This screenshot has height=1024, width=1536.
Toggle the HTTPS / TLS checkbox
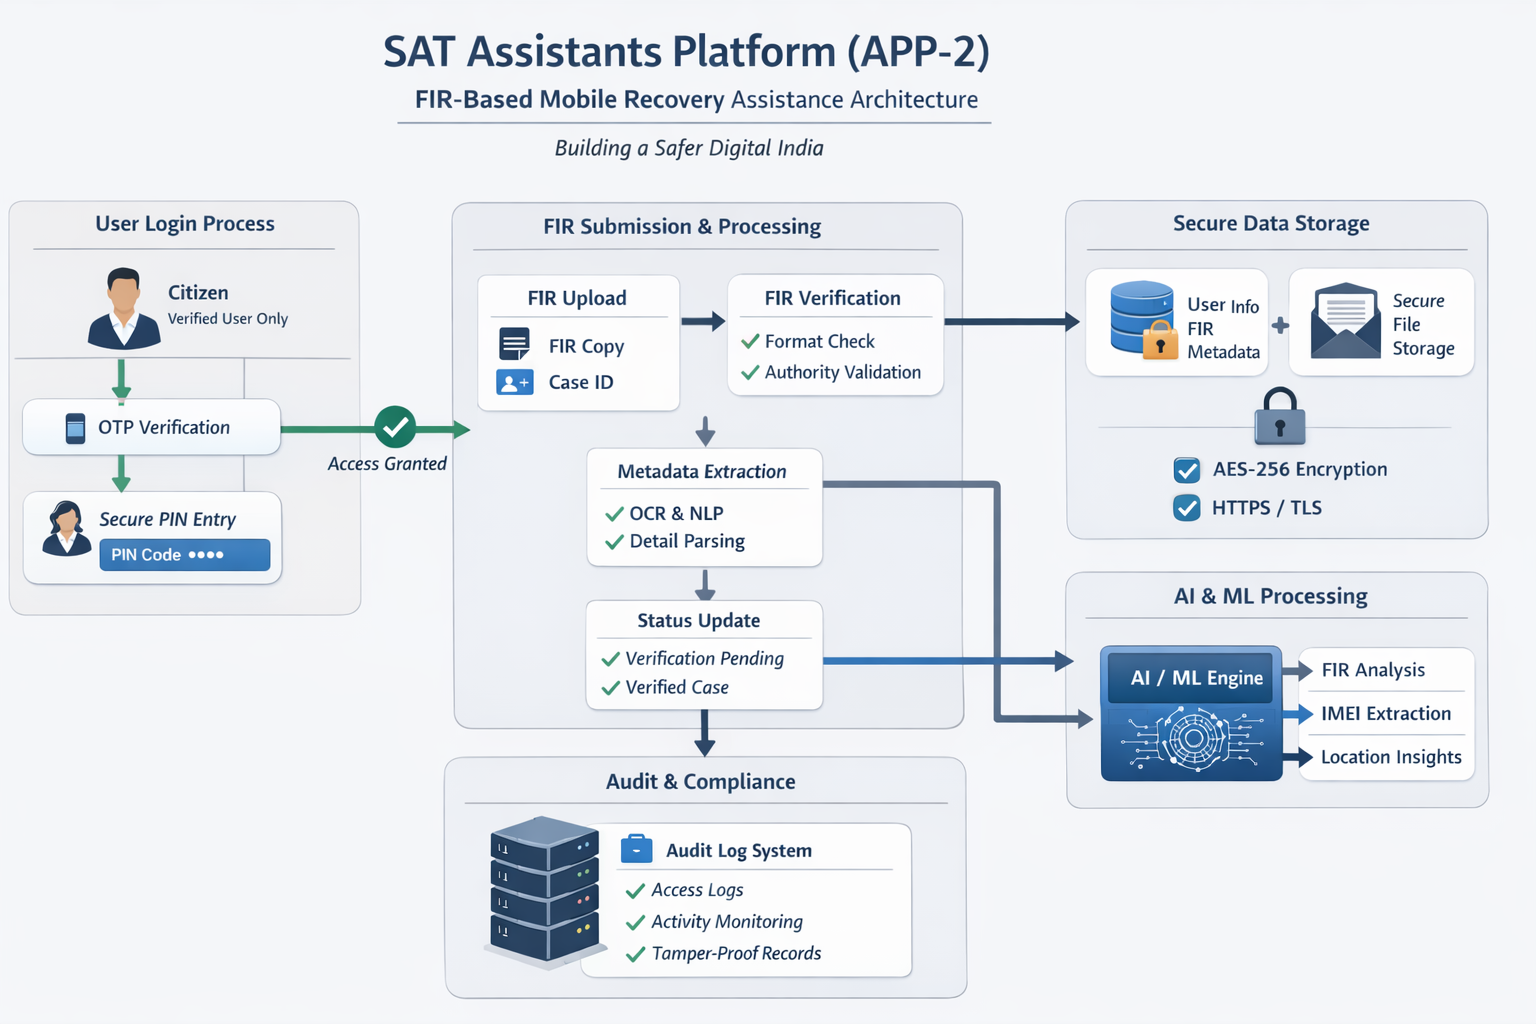click(1186, 508)
